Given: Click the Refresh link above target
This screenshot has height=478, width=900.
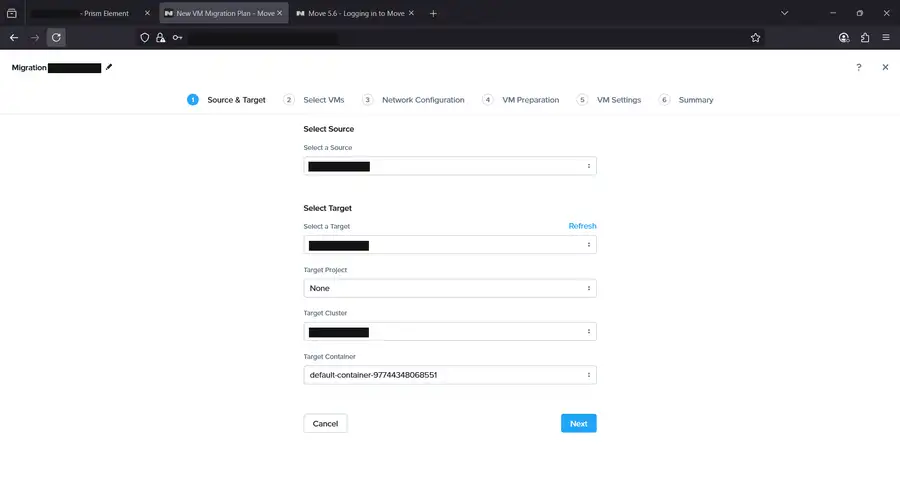Looking at the screenshot, I should (x=582, y=226).
